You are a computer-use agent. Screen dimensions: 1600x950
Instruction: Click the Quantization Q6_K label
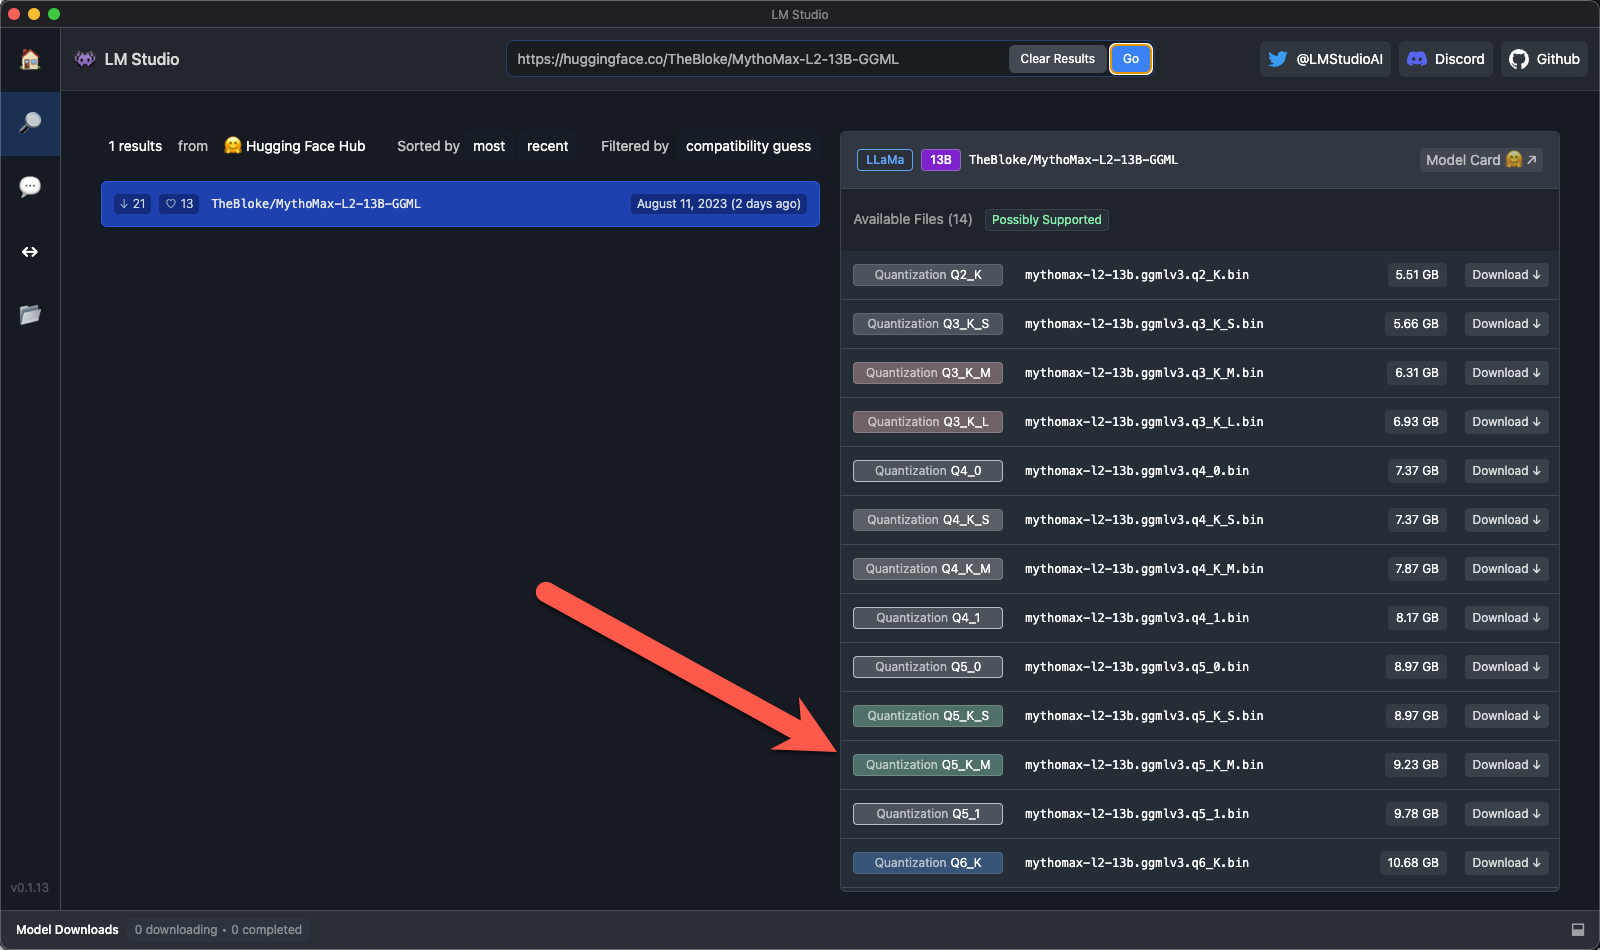click(928, 863)
